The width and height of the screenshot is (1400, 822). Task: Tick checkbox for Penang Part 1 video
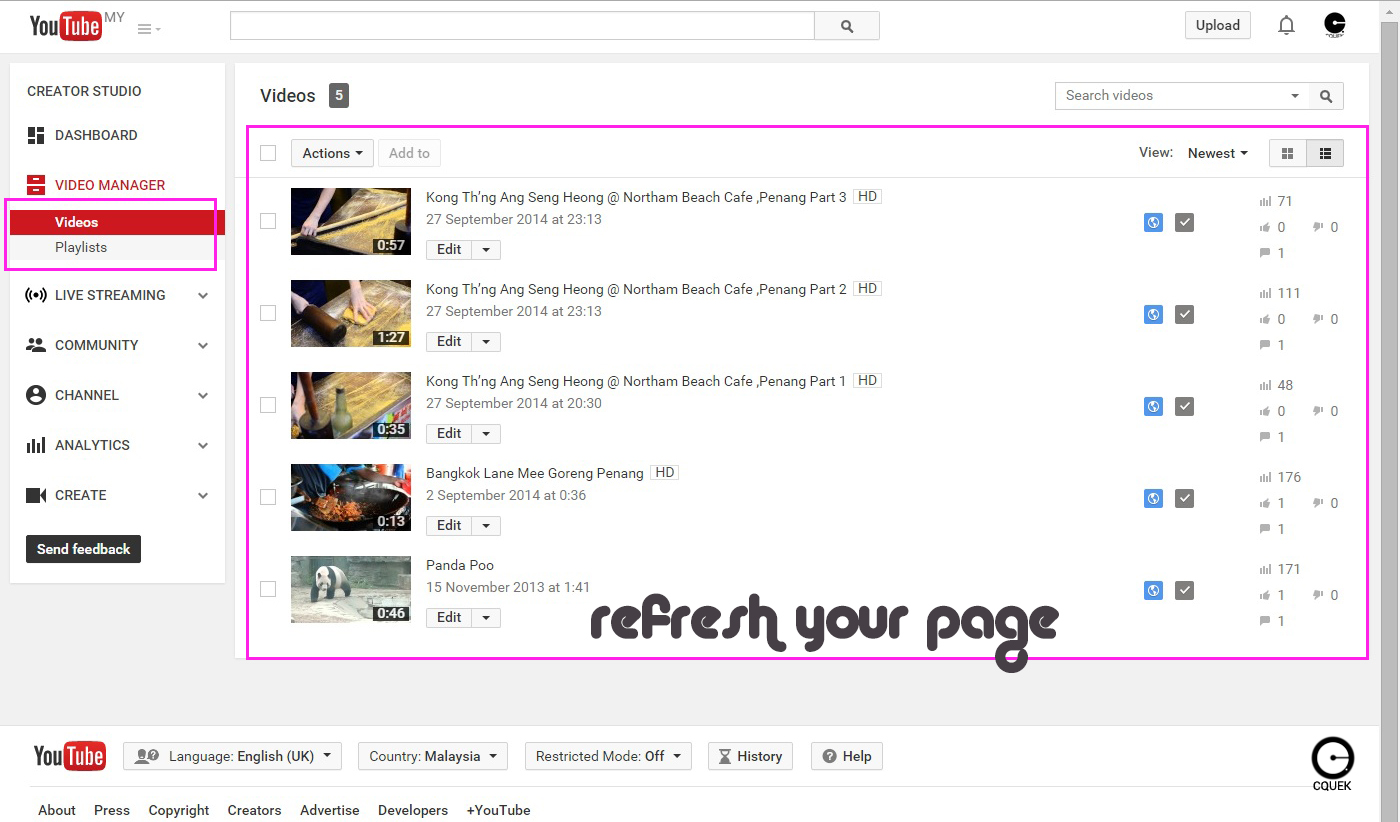(x=268, y=405)
